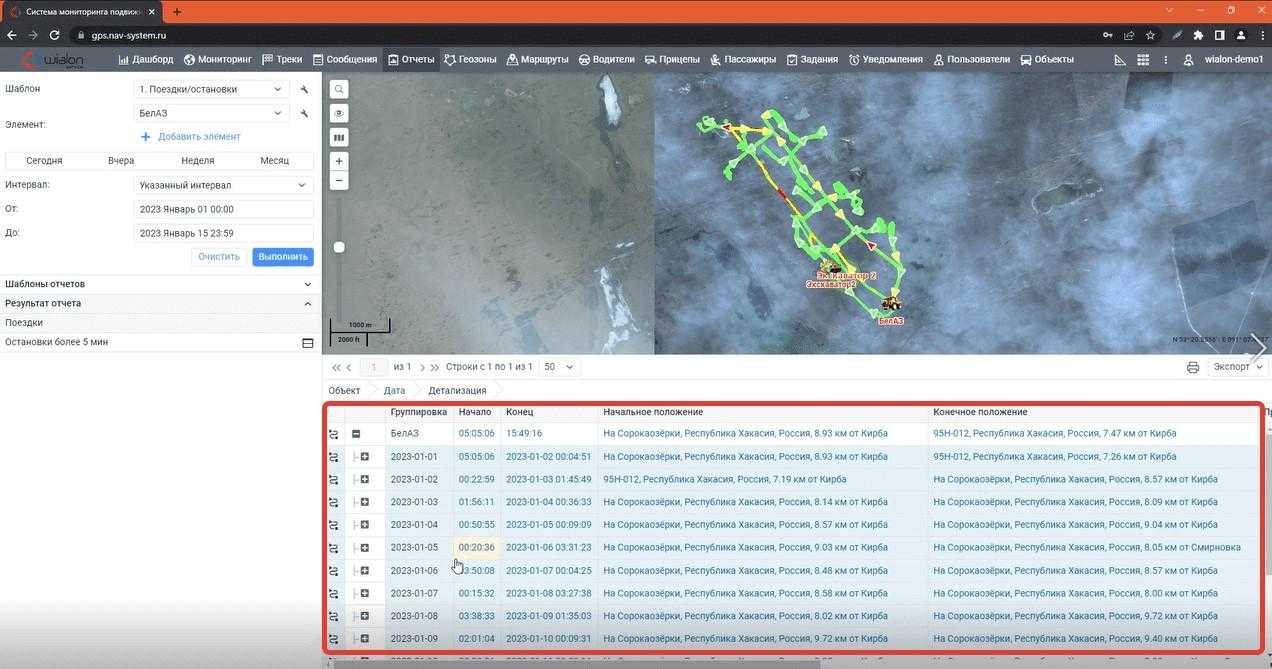Open the apps grid icon in Wialon header

tap(1143, 60)
